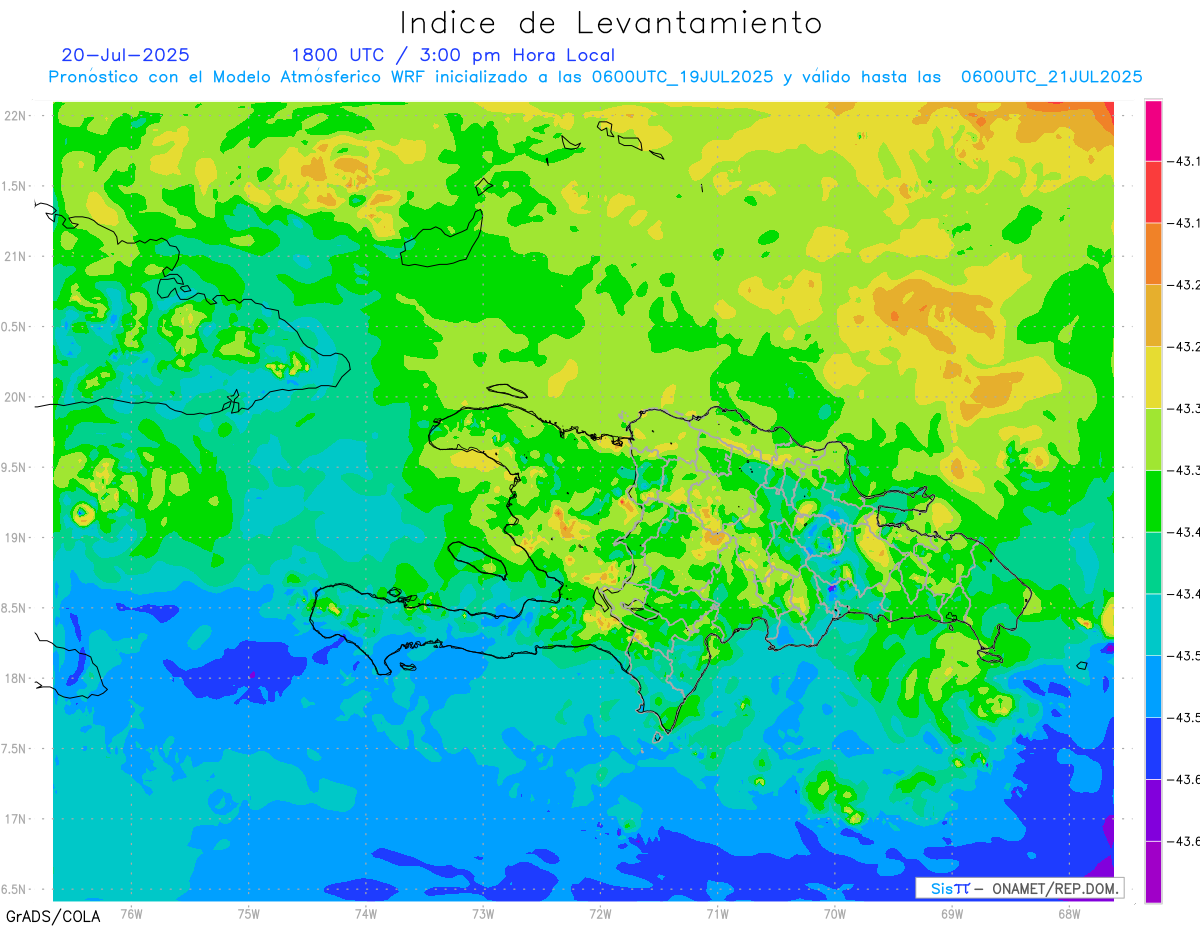1200x927 pixels.
Task: Click the '68W' longitude label
Action: (1069, 914)
